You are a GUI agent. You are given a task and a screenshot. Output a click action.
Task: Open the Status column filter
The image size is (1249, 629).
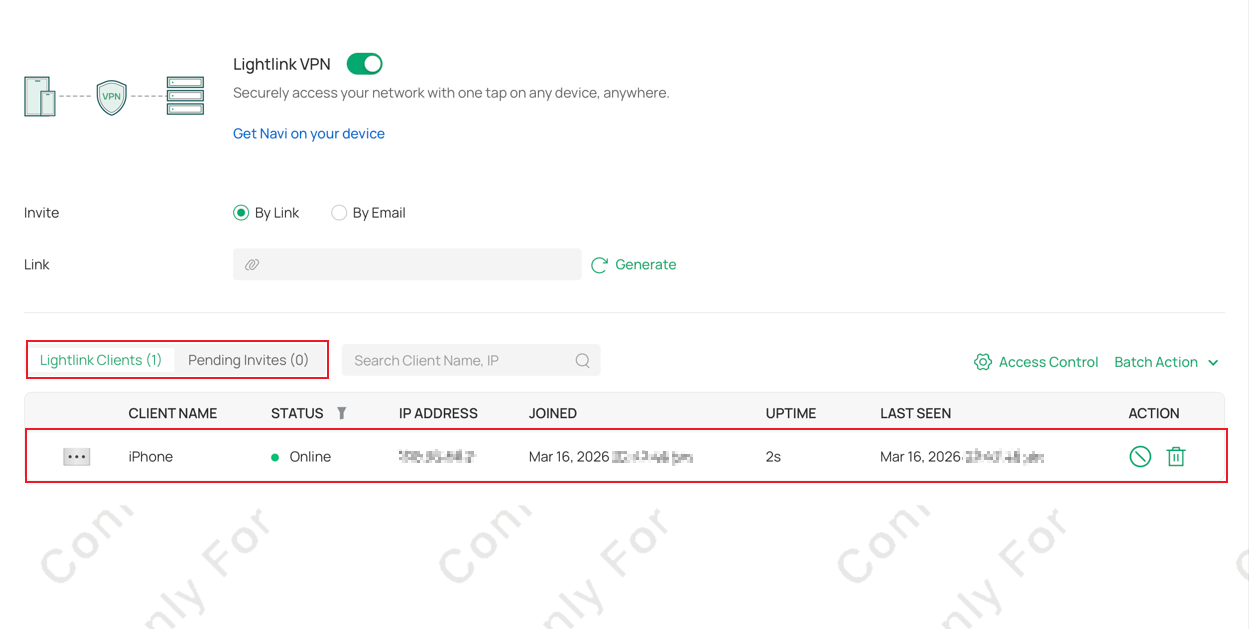click(341, 413)
